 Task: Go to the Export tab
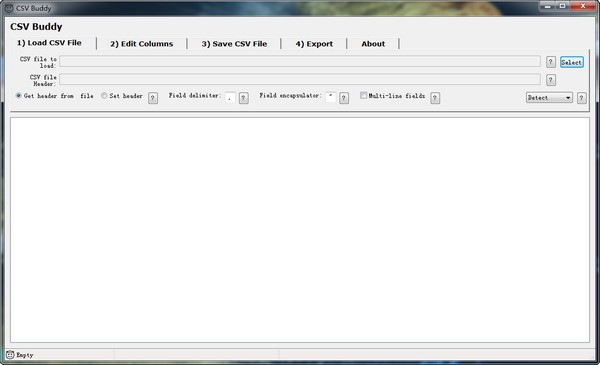(x=314, y=44)
